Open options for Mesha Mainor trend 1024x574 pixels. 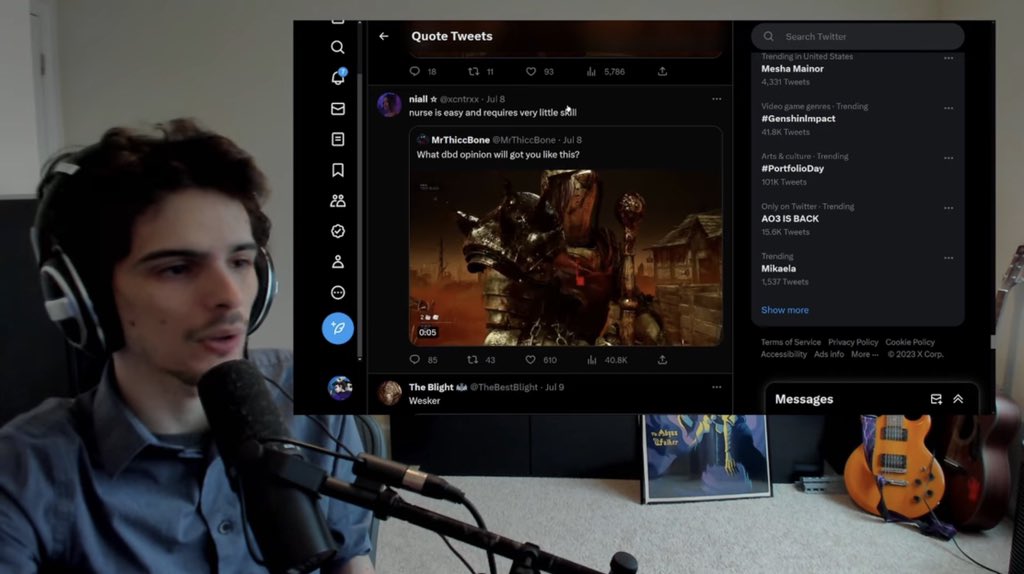(x=948, y=58)
